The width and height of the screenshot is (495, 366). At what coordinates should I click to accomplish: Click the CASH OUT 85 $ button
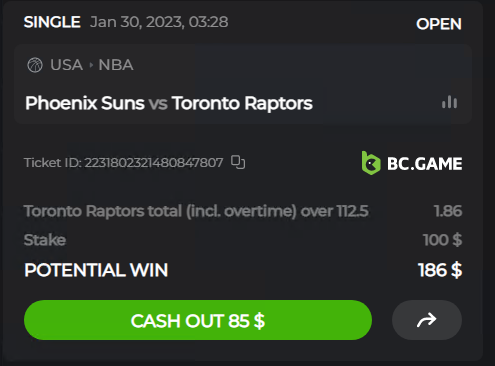[x=198, y=320]
